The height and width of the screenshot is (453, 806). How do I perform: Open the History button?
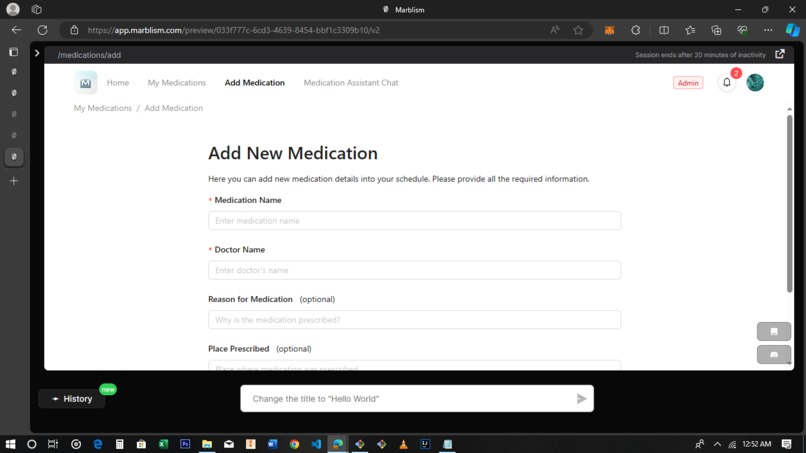pos(72,398)
